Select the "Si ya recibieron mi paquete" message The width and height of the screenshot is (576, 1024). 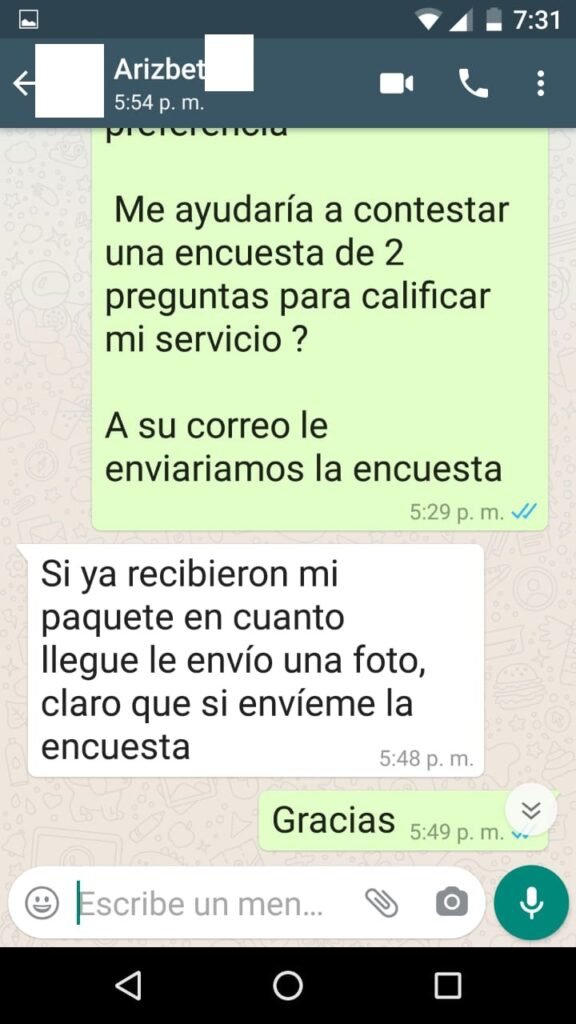(255, 660)
